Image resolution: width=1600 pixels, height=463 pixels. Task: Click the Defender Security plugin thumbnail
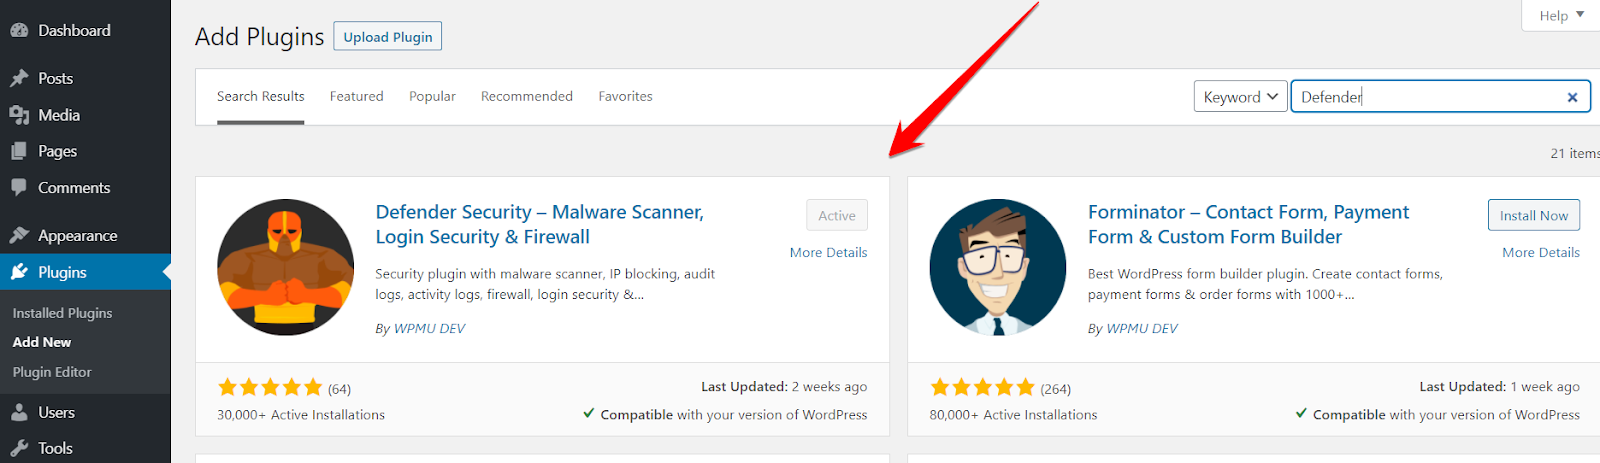click(286, 267)
